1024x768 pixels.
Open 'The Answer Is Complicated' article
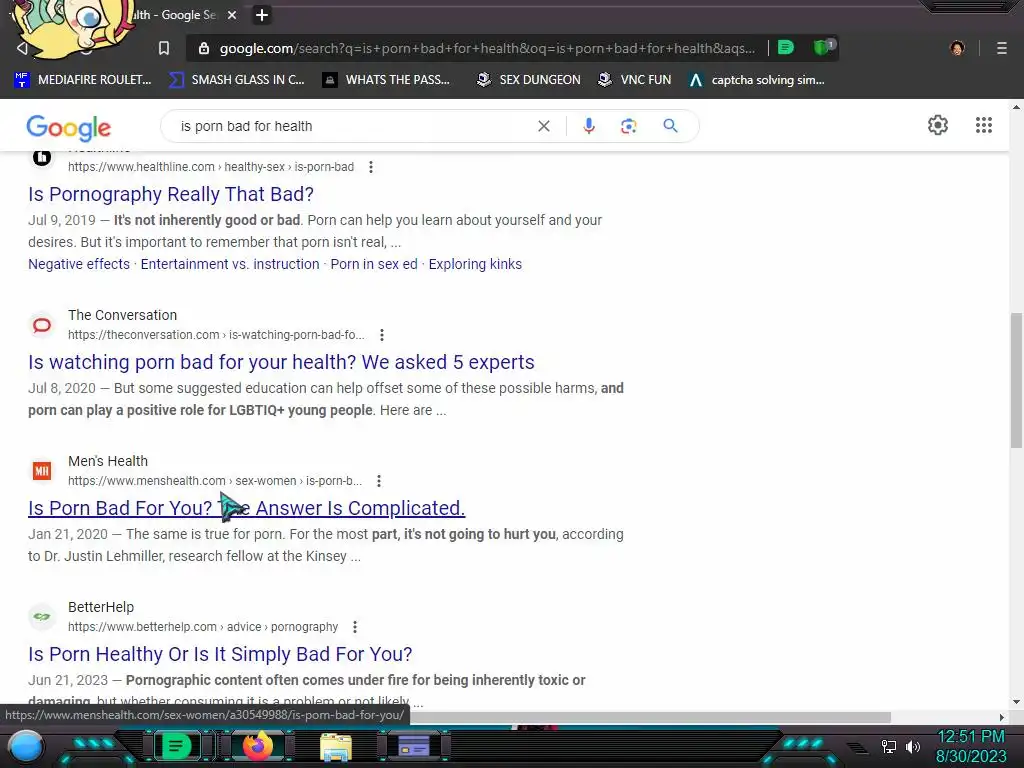(x=247, y=508)
